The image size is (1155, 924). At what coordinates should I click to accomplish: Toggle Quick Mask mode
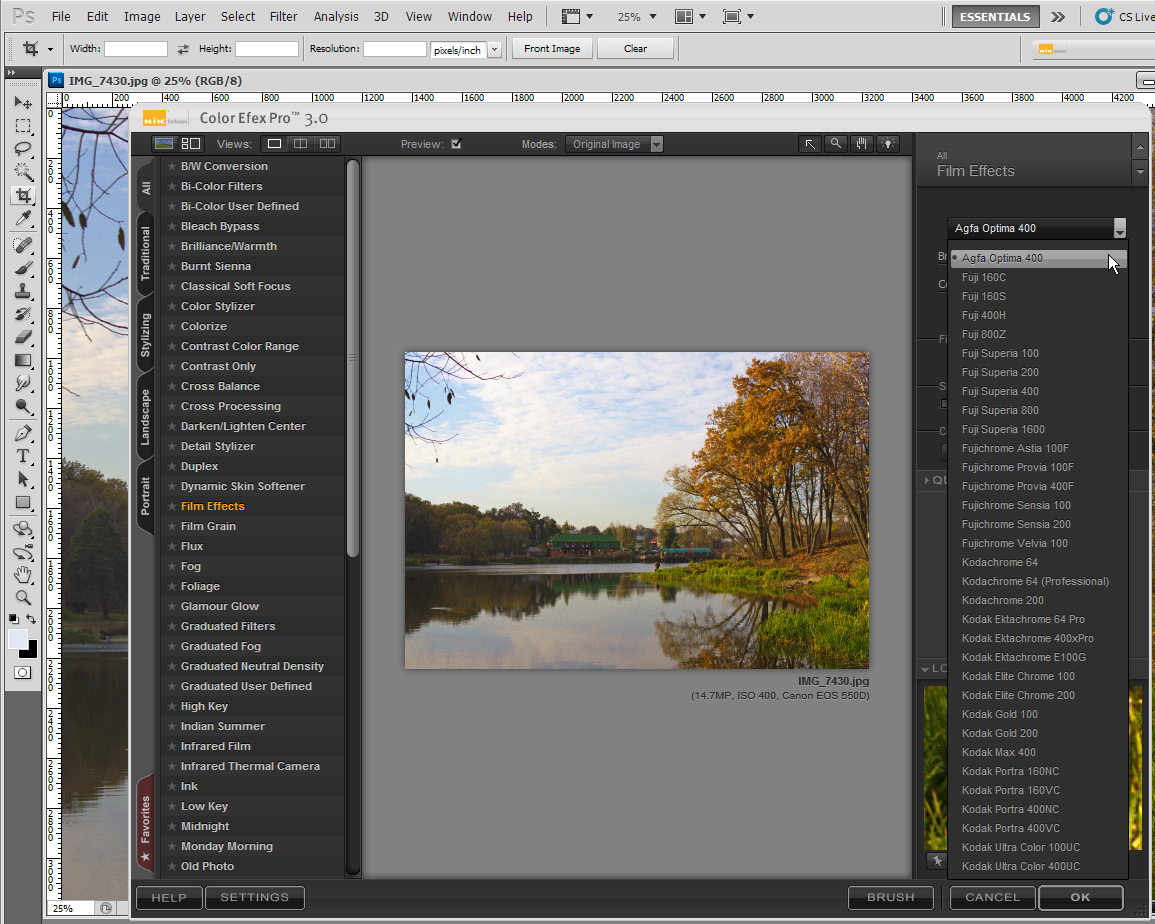pyautogui.click(x=23, y=672)
